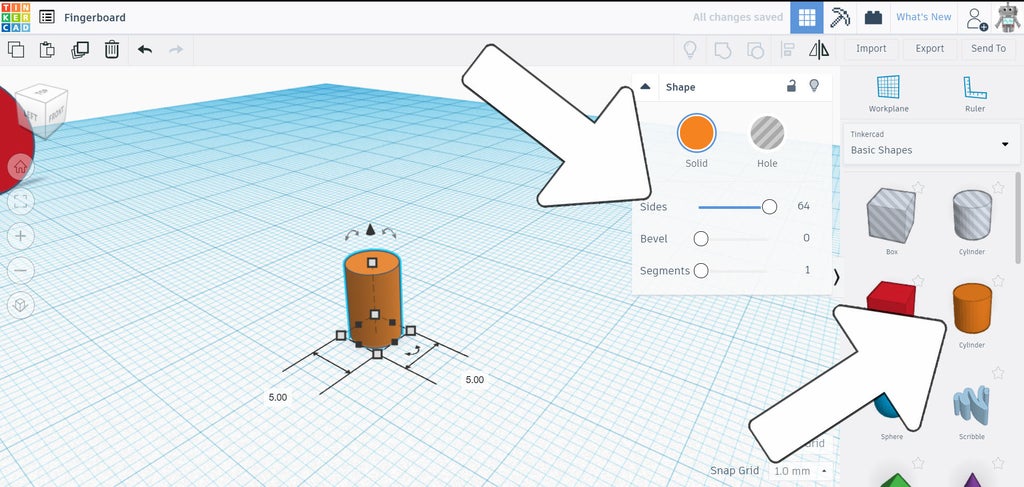Redo the last undone action
This screenshot has width=1024, height=487.
point(176,50)
